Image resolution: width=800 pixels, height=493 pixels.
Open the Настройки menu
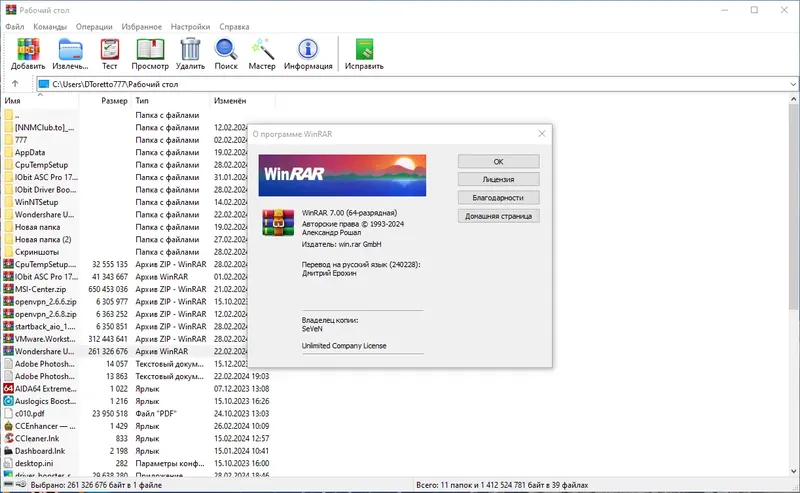(190, 27)
